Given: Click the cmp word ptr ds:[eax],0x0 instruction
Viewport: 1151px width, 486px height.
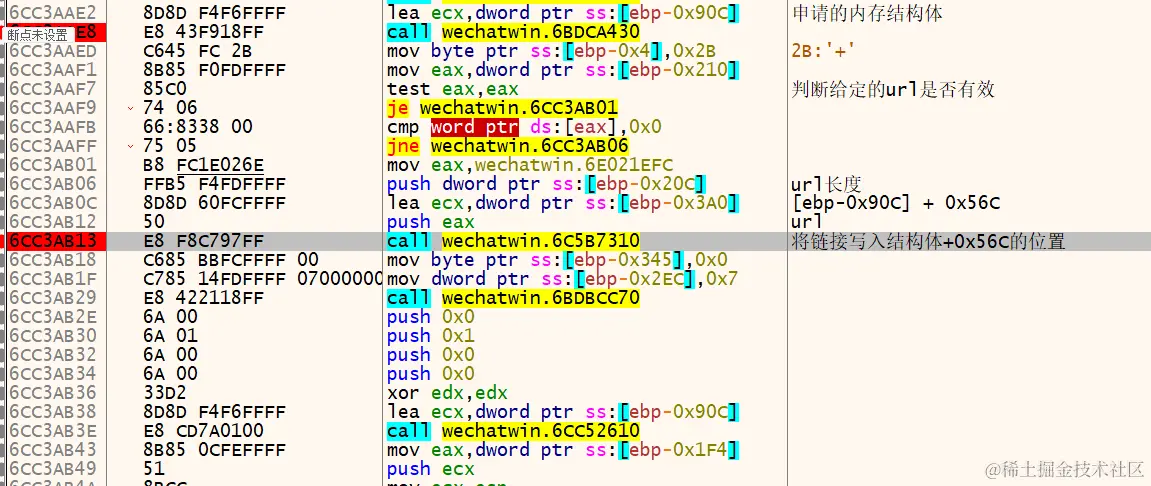Looking at the screenshot, I should [x=524, y=128].
